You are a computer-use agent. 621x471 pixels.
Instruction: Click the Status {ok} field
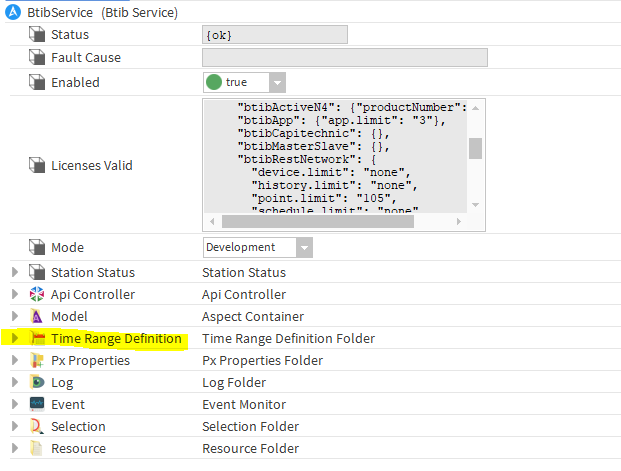274,35
